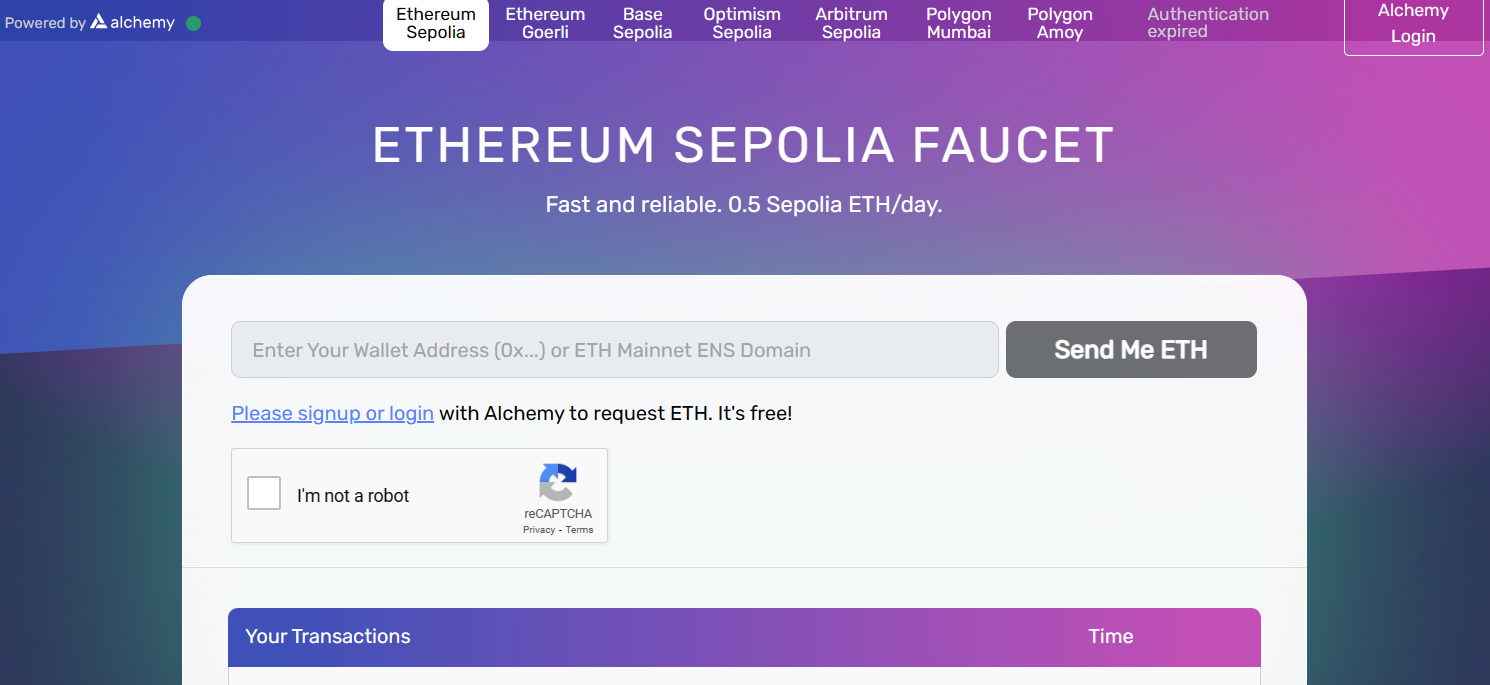Focus the wallet address input field
Image resolution: width=1490 pixels, height=685 pixels.
point(615,349)
